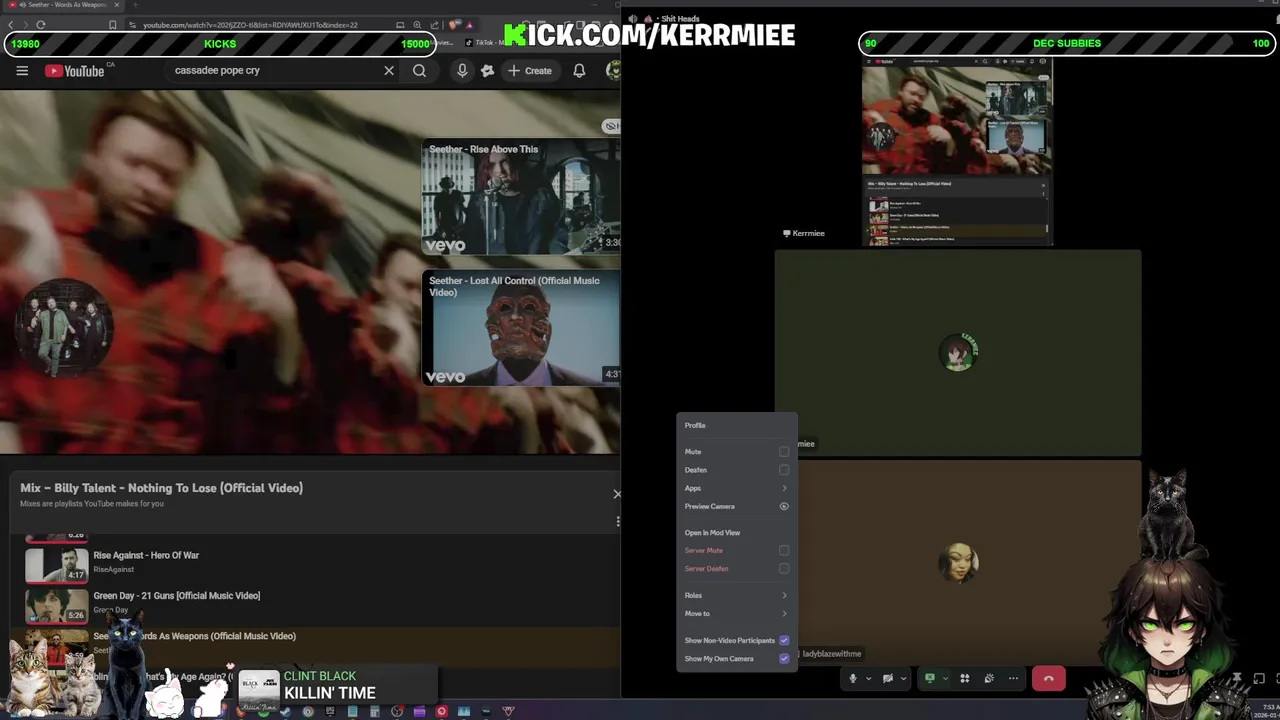This screenshot has height=720, width=1280.
Task: Click the Preview Camera eye icon
Action: pos(784,506)
